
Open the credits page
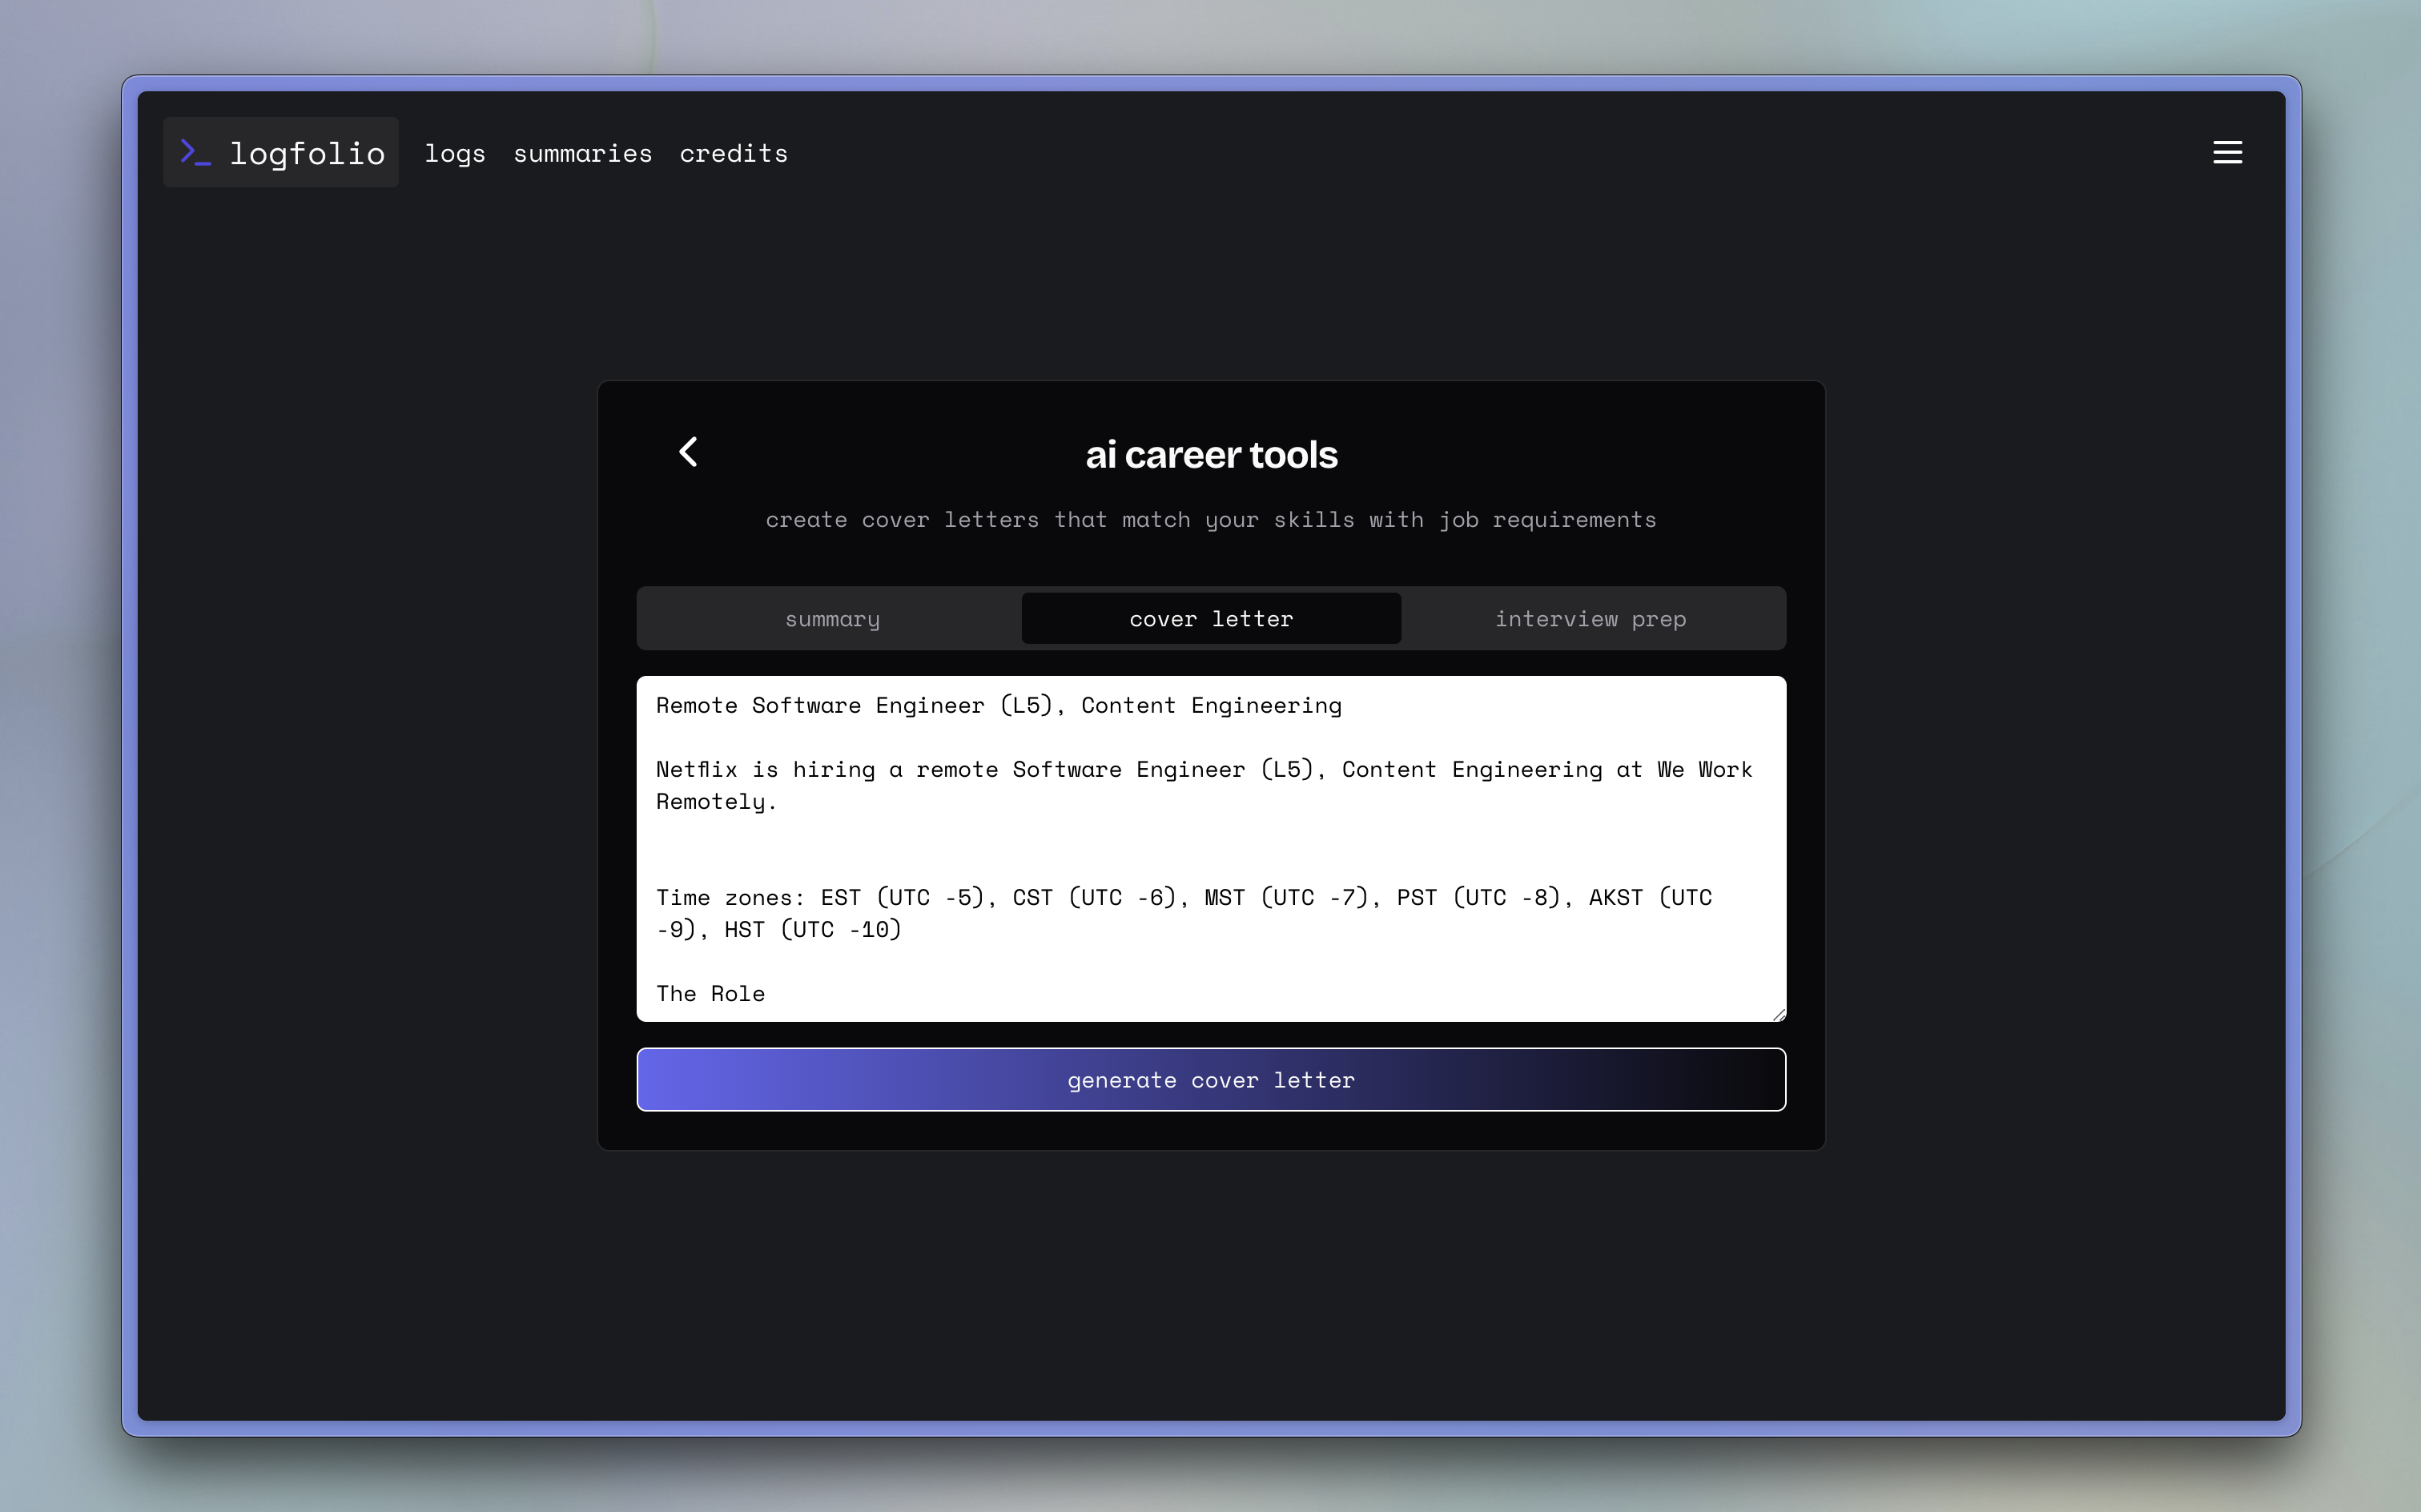(x=733, y=153)
